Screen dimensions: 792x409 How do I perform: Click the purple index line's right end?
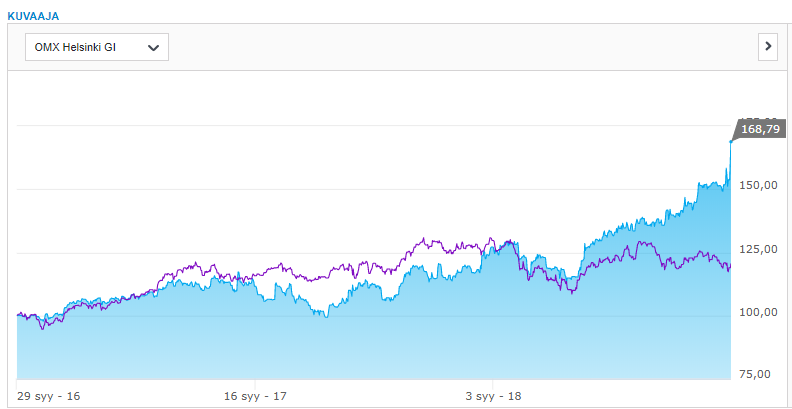730,265
